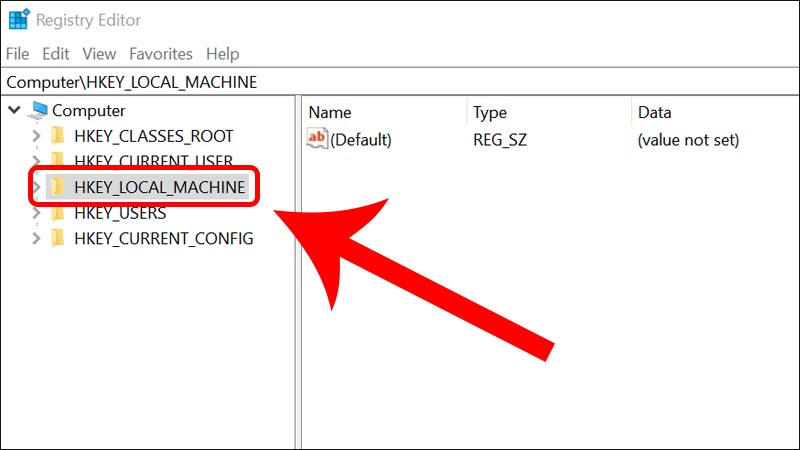Click the HKEY_LOCAL_MACHINE folder icon
800x450 pixels.
[x=58, y=187]
